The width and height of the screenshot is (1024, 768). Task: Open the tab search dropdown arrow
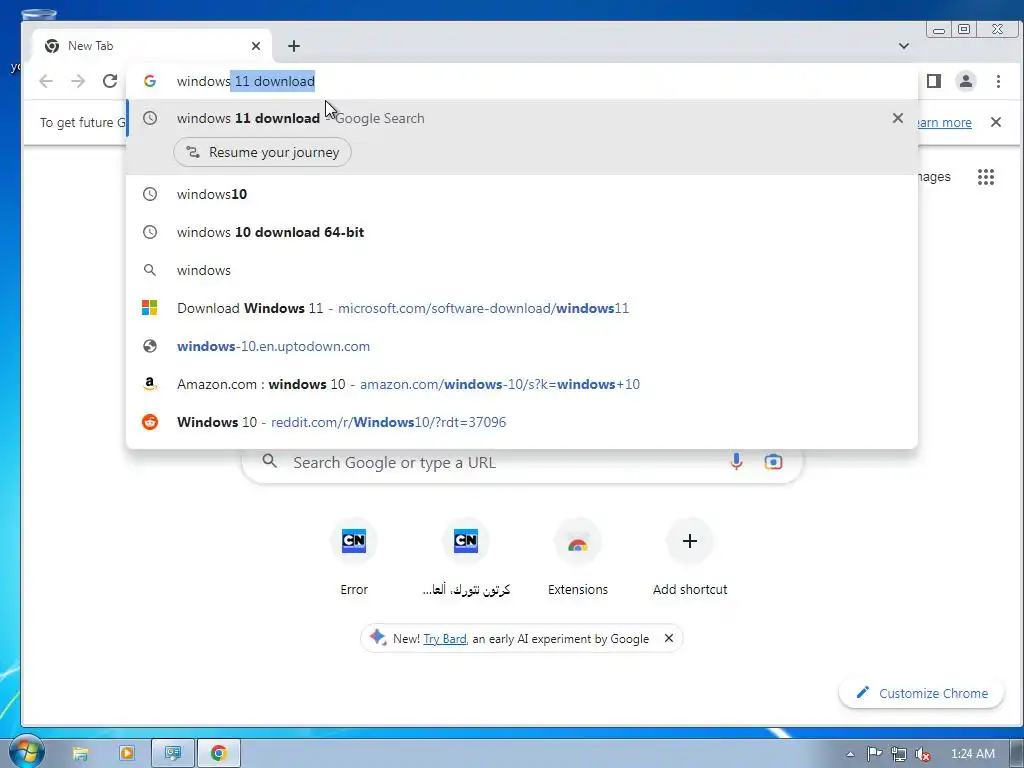point(904,46)
